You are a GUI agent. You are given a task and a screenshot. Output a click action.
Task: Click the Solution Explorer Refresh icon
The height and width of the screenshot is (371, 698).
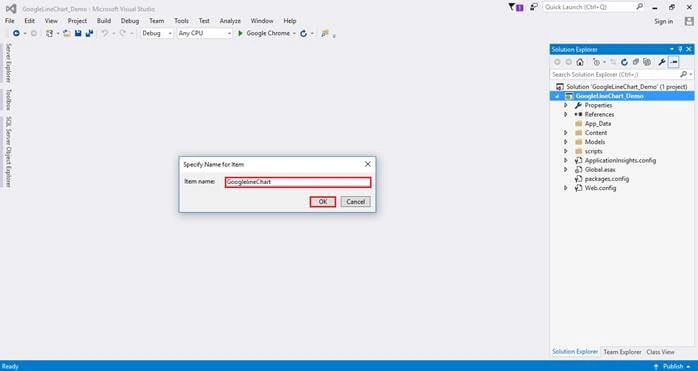624,62
